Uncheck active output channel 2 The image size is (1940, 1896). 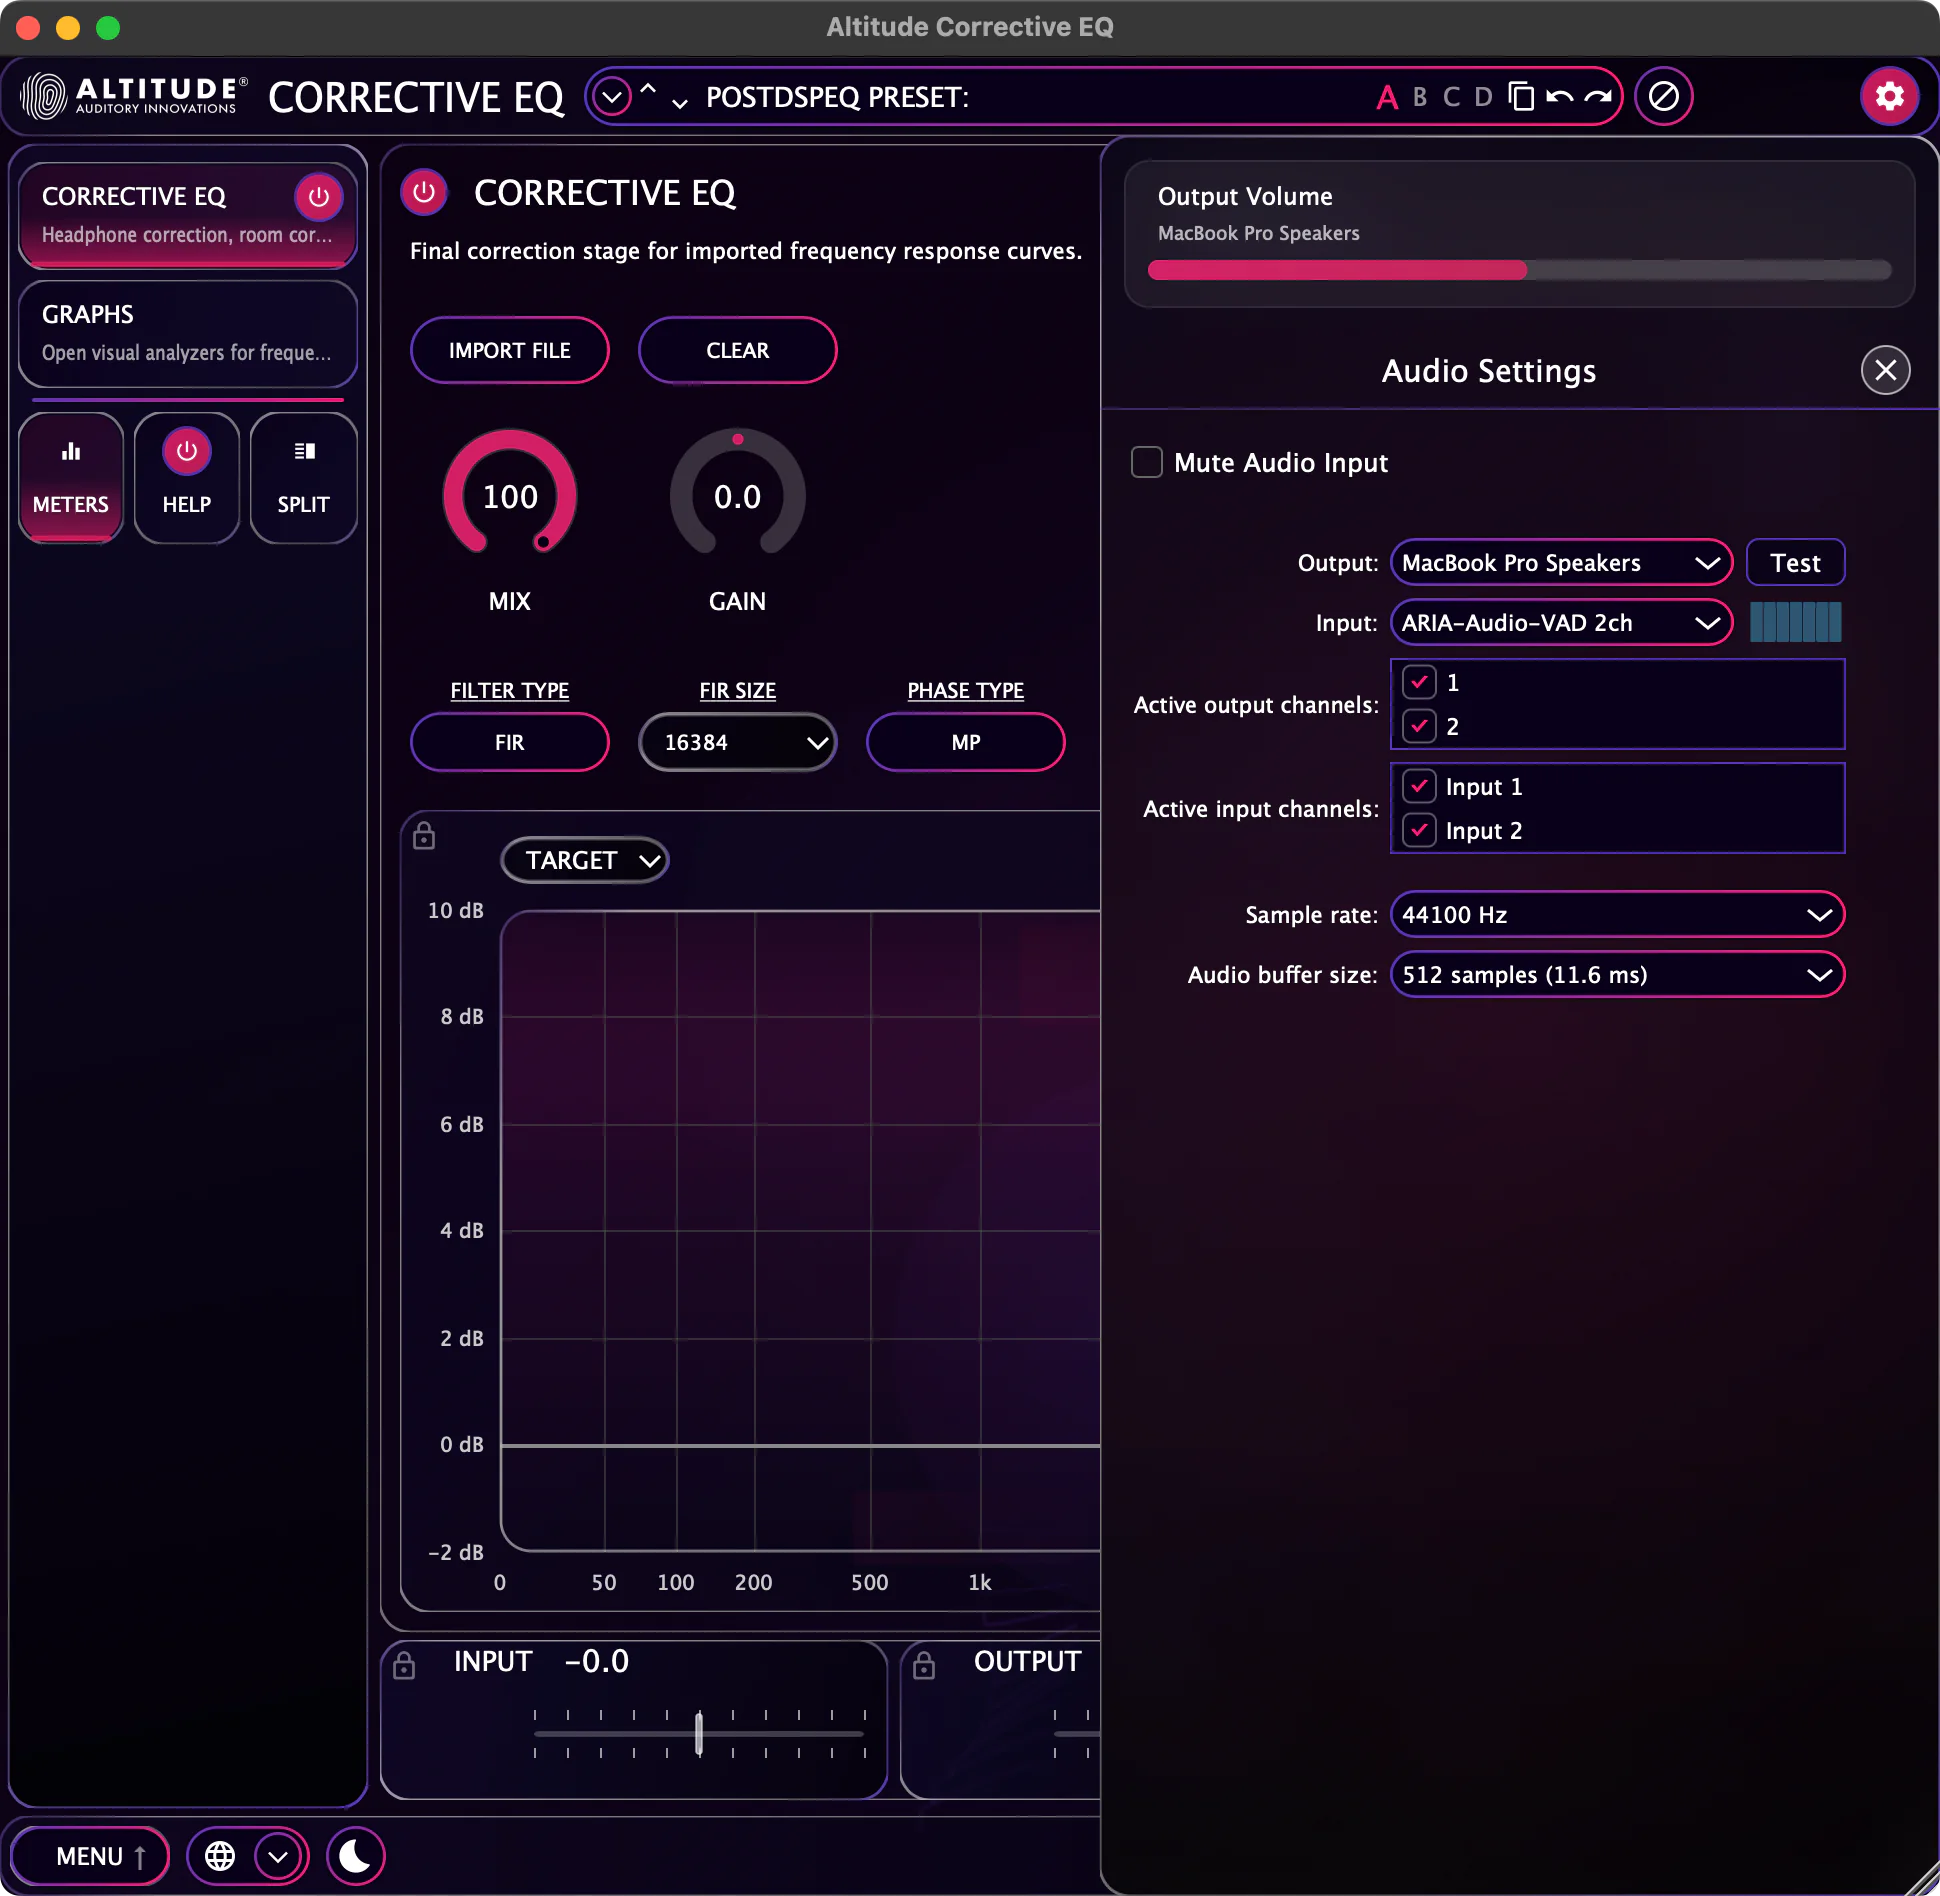tap(1419, 726)
